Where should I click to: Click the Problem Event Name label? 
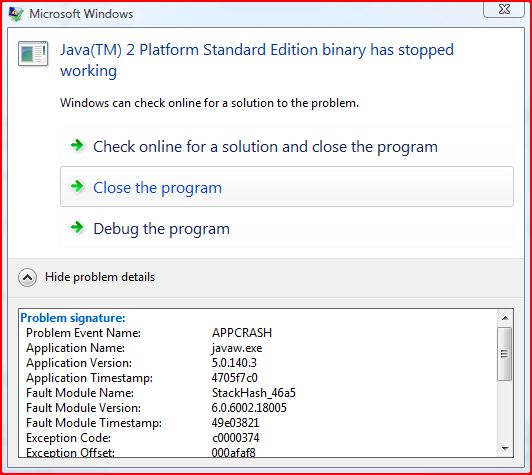[x=83, y=333]
